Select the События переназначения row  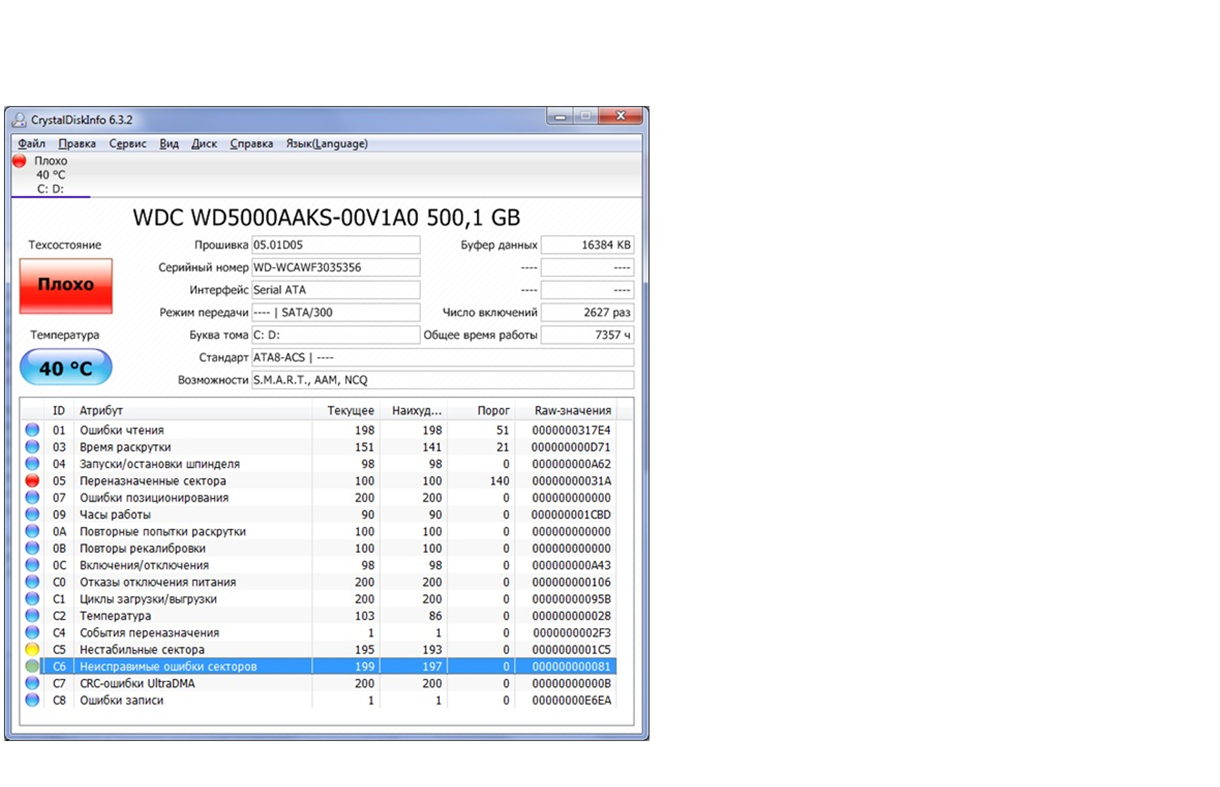pos(320,633)
